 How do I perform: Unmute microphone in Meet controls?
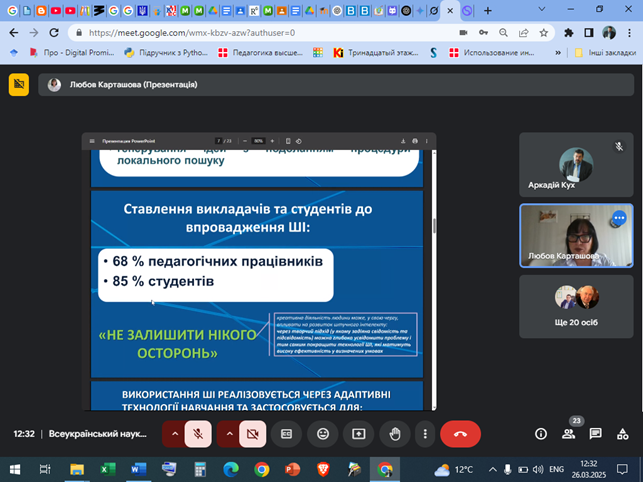pos(200,434)
